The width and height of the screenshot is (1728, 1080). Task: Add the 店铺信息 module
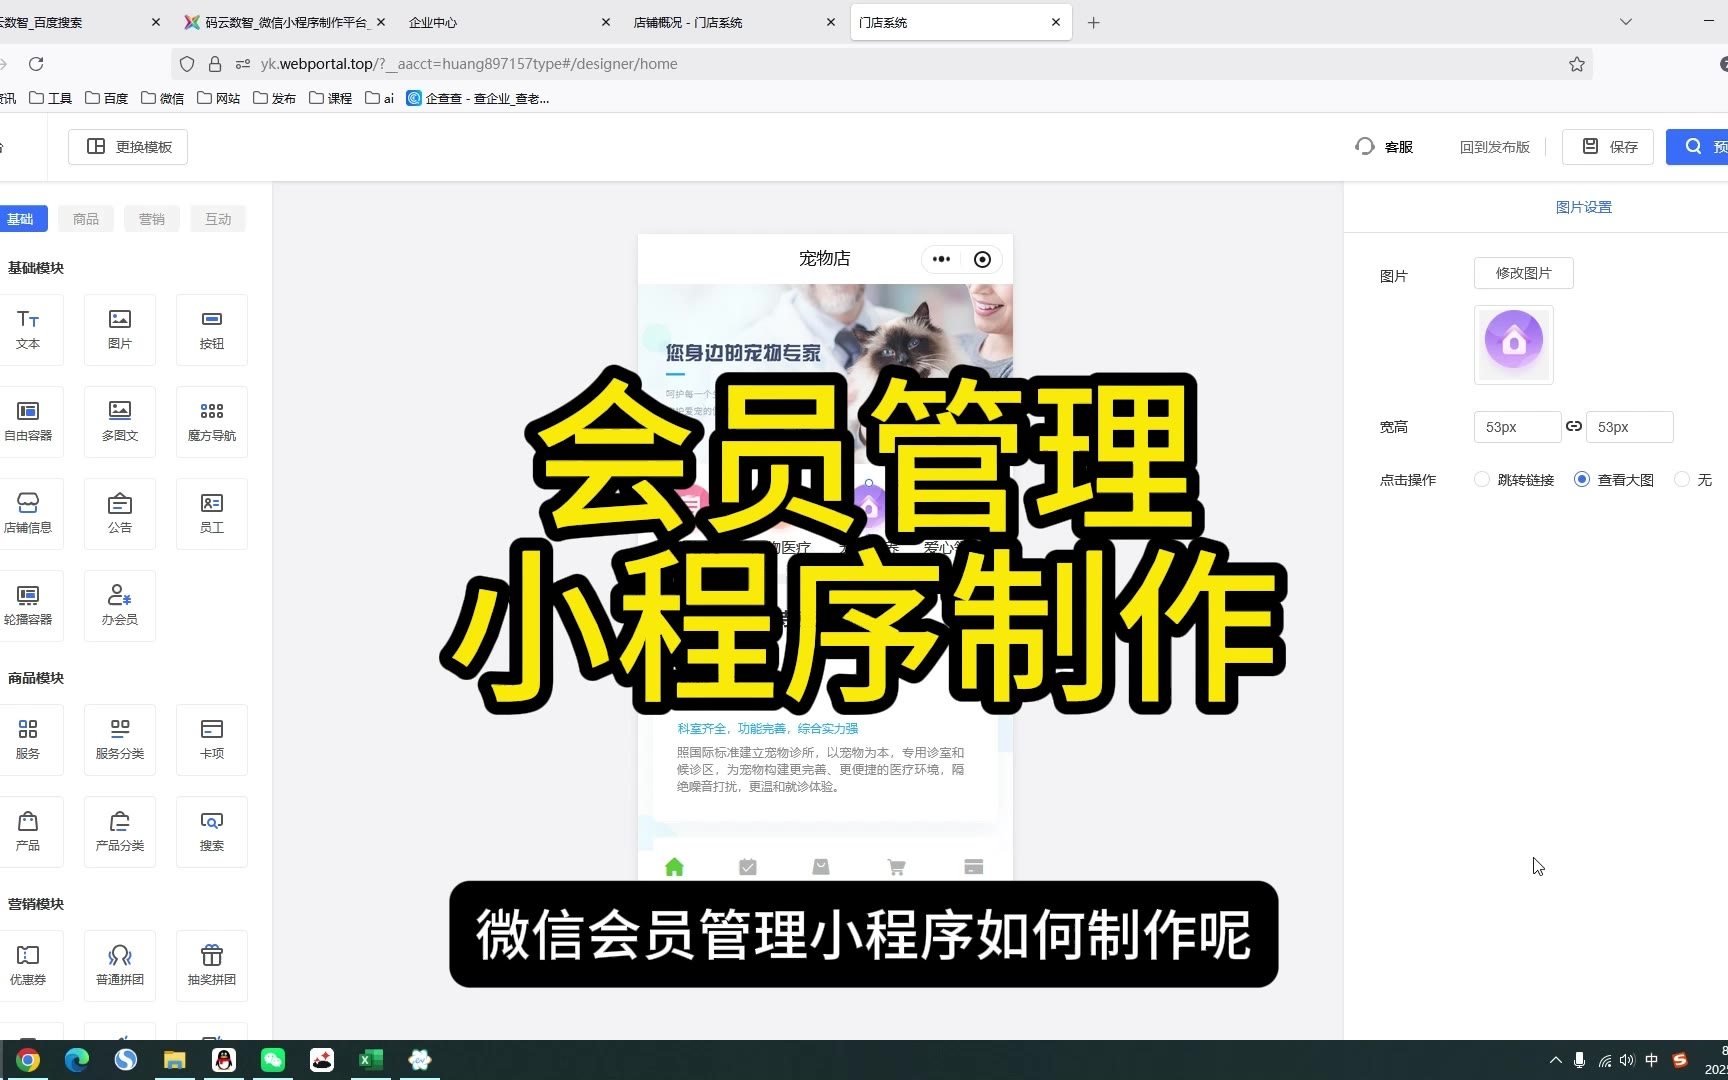tap(28, 514)
